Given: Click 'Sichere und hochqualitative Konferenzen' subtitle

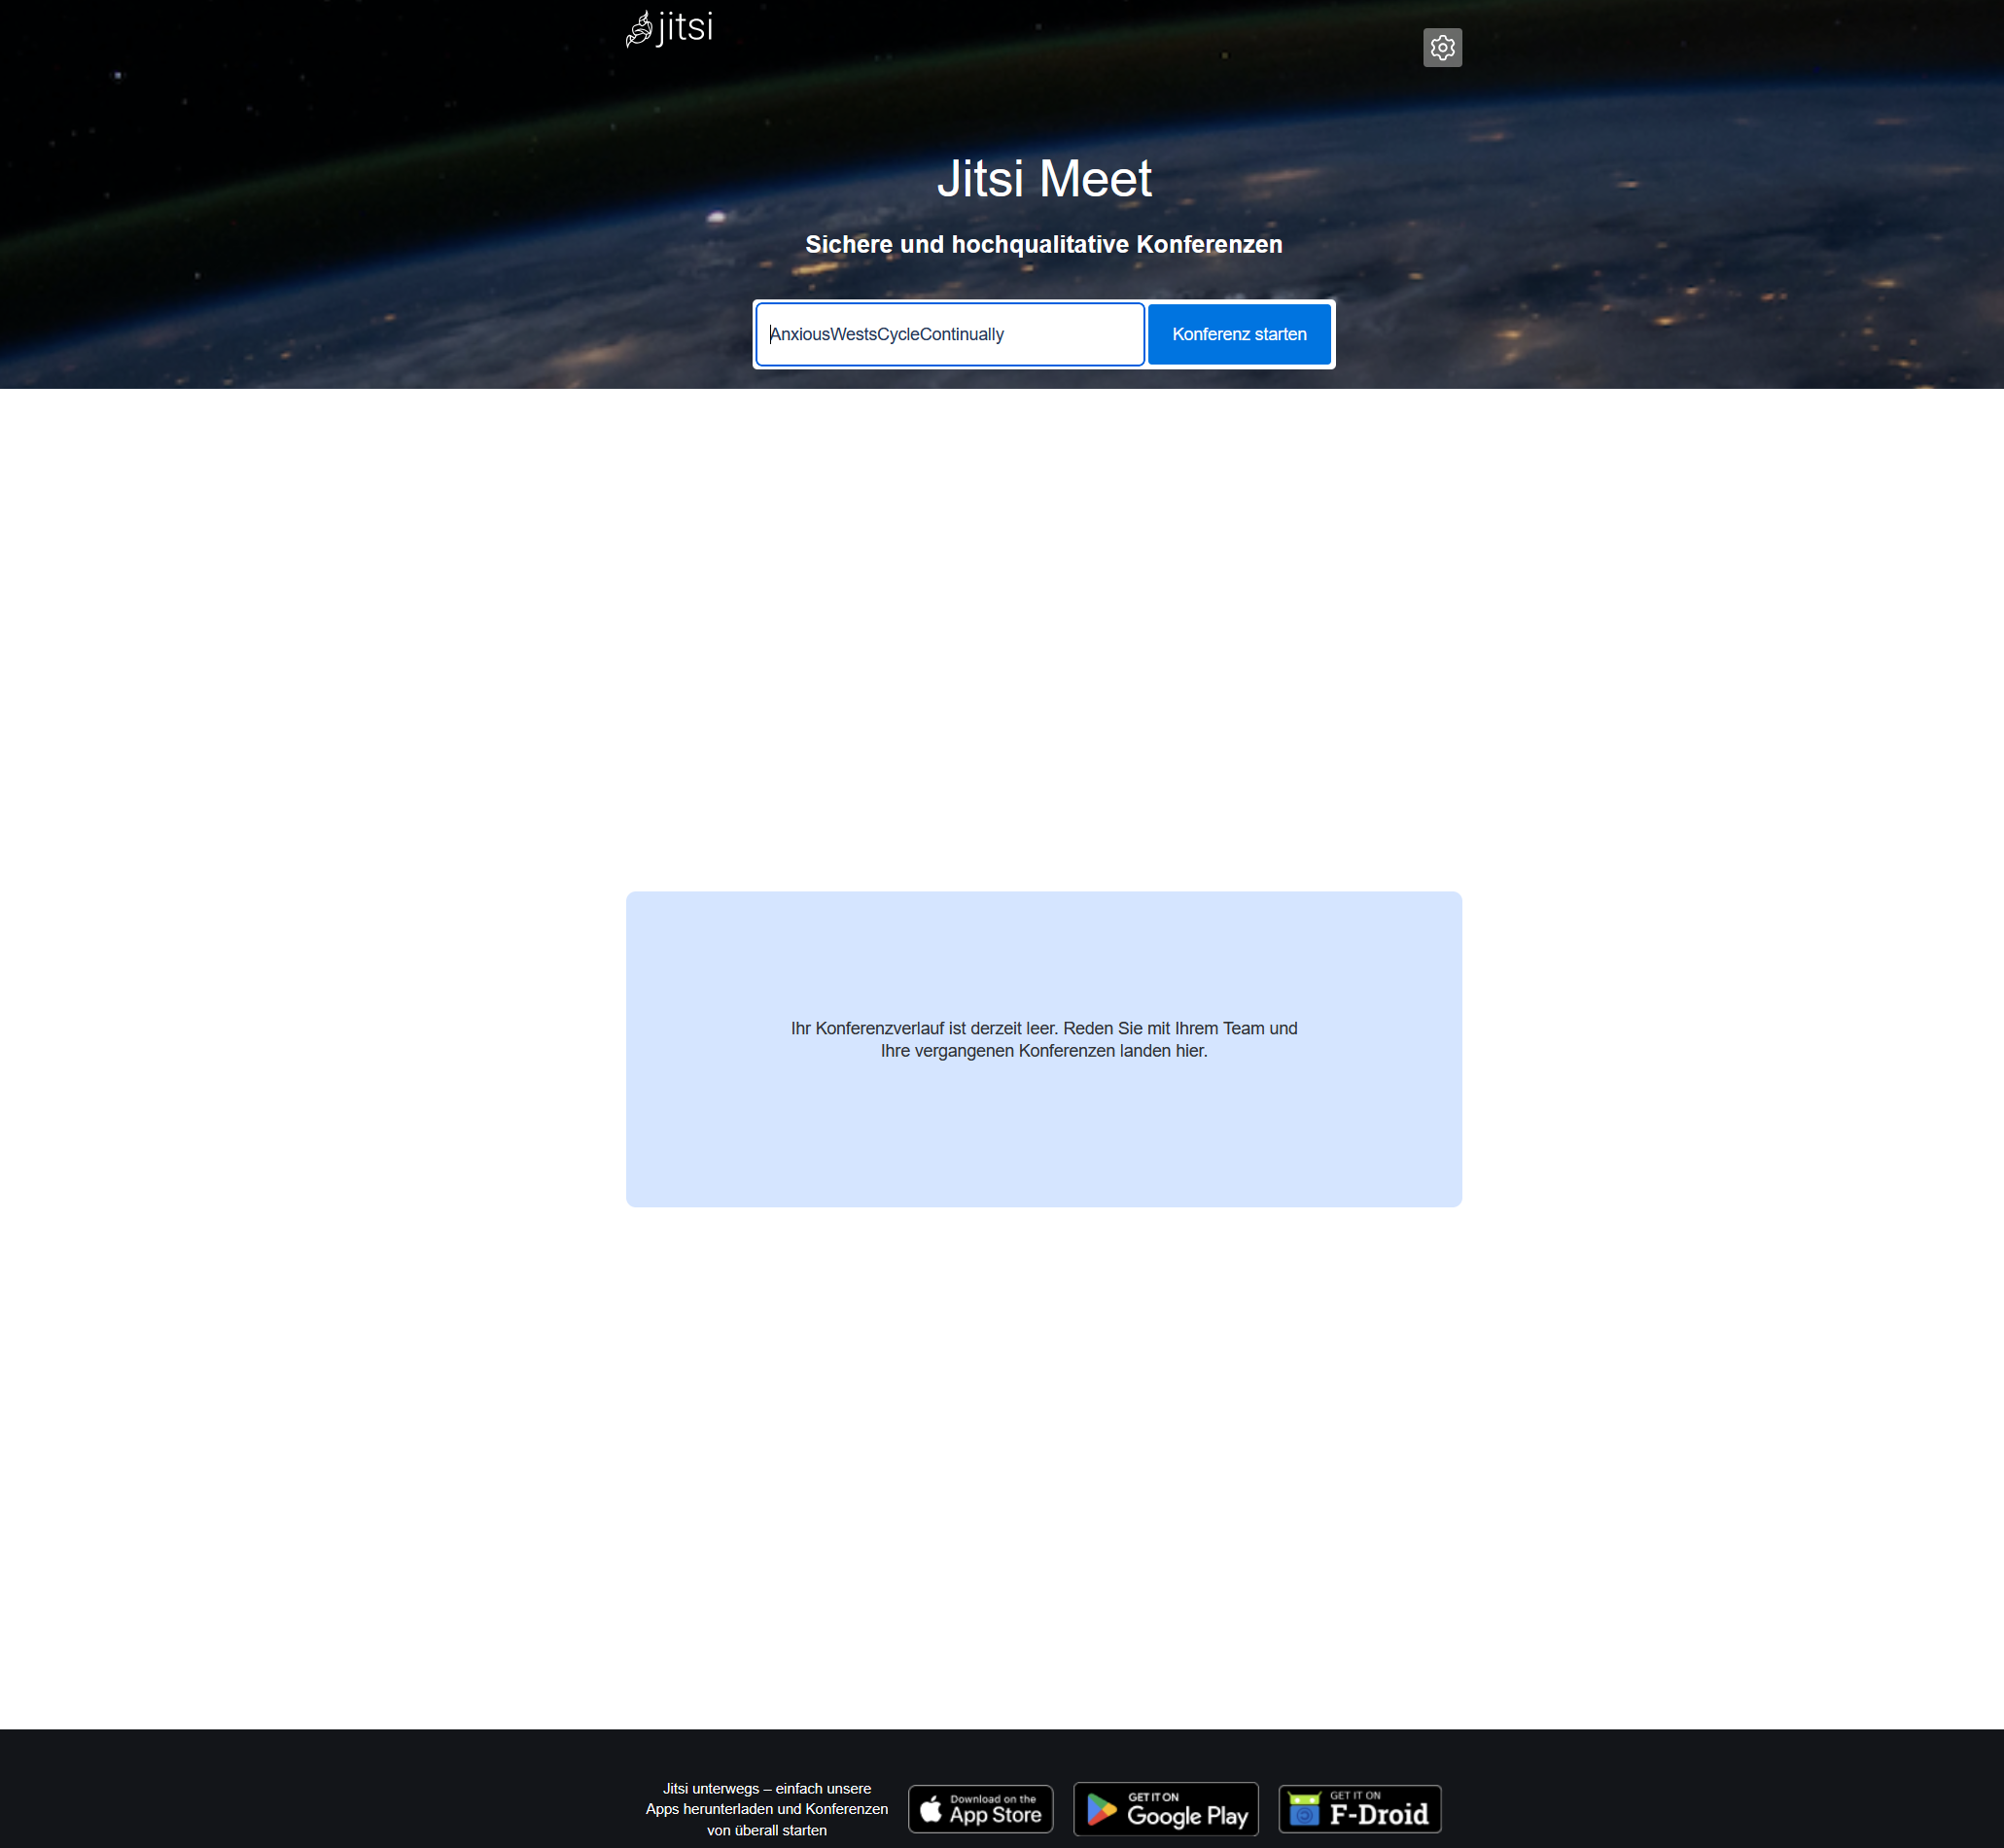Looking at the screenshot, I should [x=1044, y=244].
